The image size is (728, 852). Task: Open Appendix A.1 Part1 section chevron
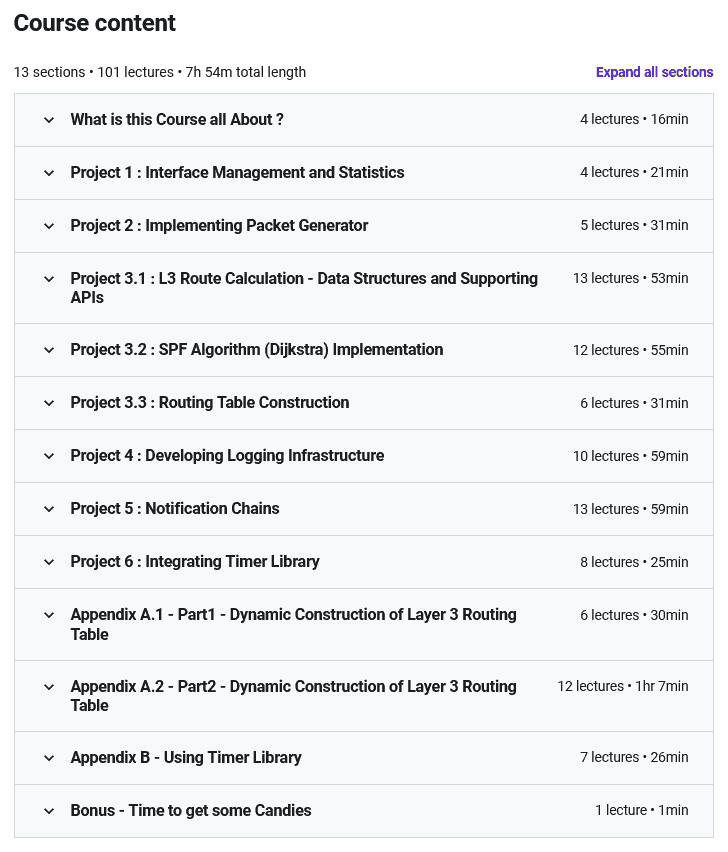click(x=49, y=615)
